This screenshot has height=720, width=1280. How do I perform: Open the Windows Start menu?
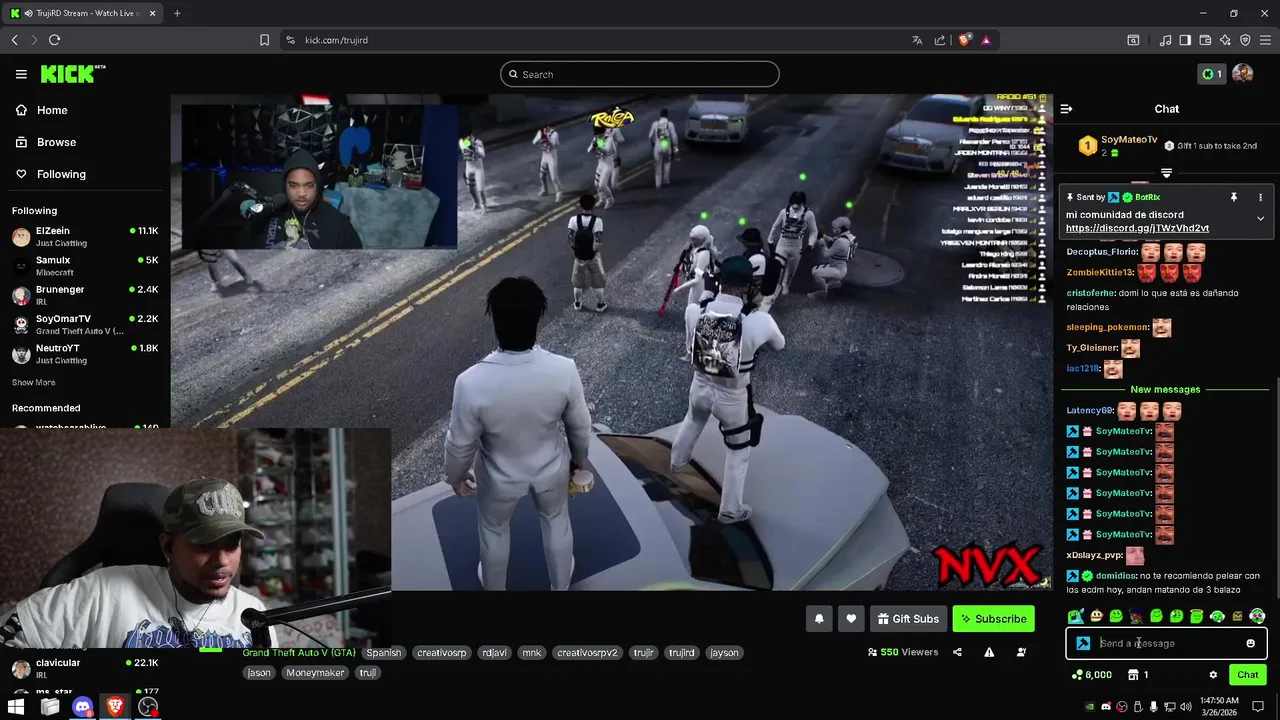tap(16, 707)
